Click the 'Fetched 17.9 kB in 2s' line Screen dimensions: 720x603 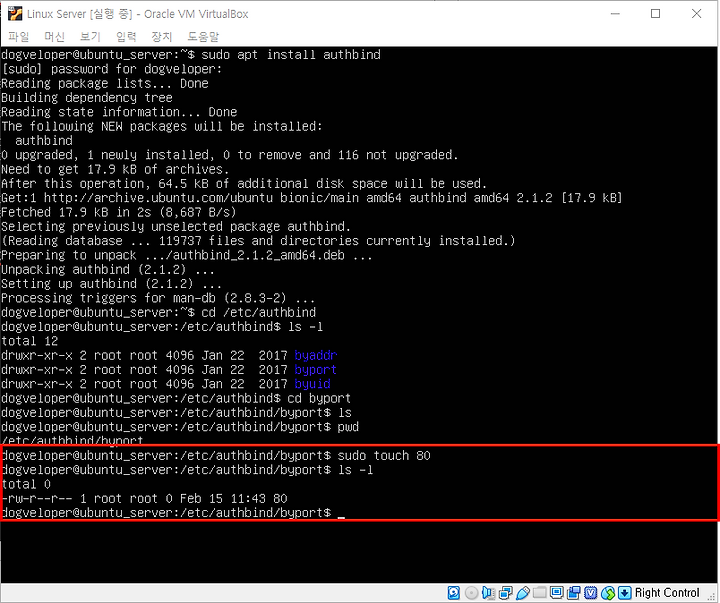118,212
